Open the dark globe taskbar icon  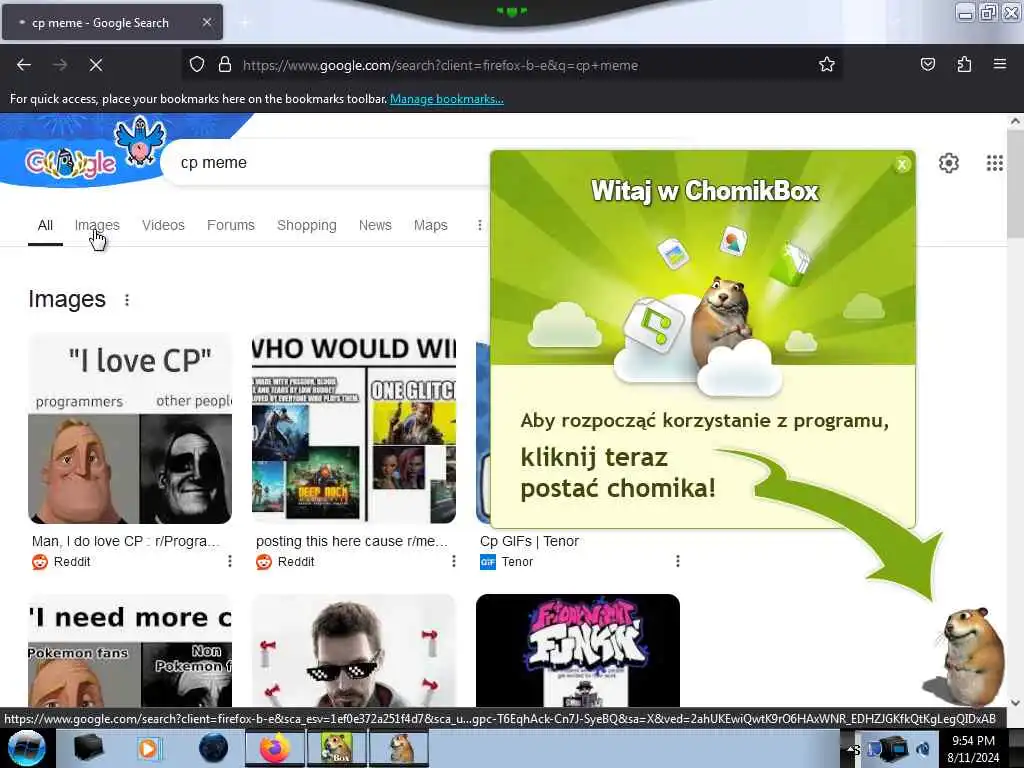coord(214,748)
